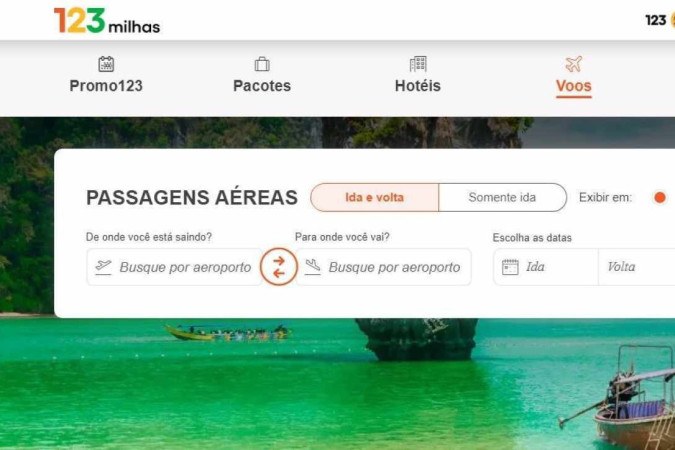Open the Pacotes tab
The width and height of the screenshot is (675, 450).
pos(262,76)
